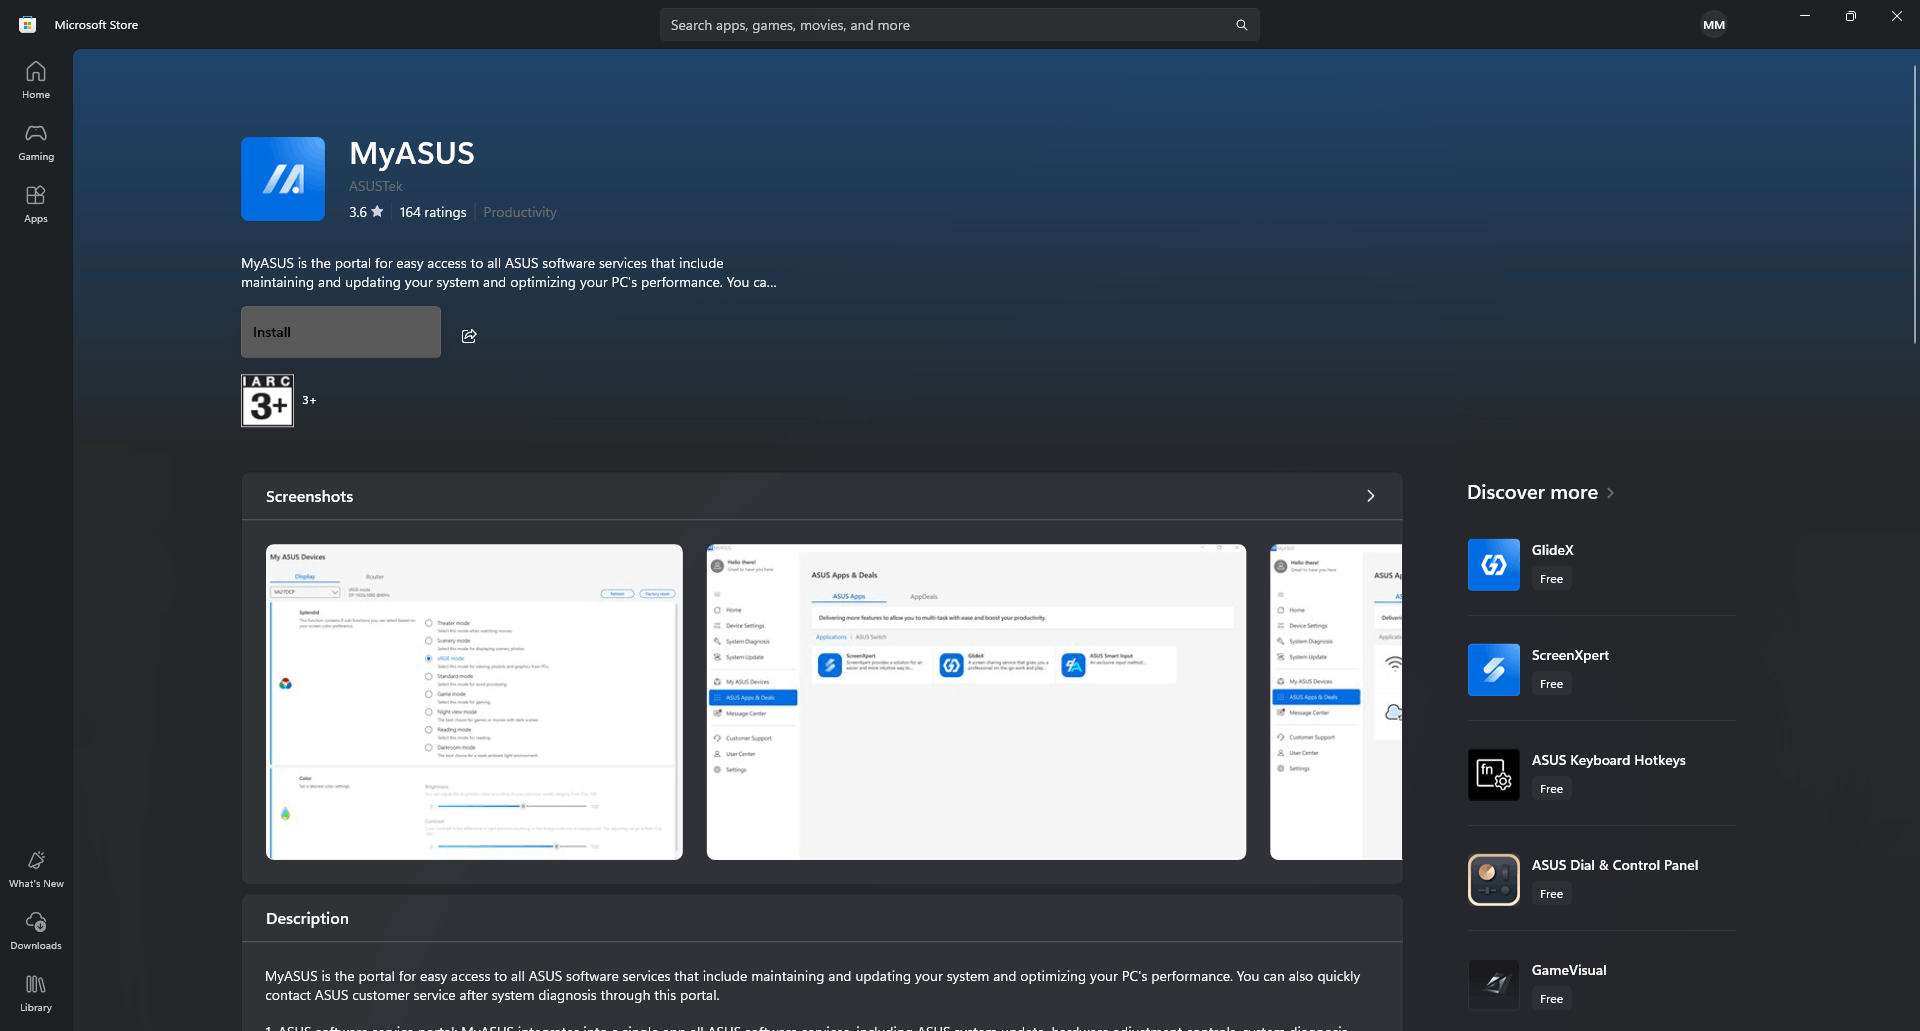1920x1031 pixels.
Task: Expand Discover more with chevron
Action: point(1610,493)
